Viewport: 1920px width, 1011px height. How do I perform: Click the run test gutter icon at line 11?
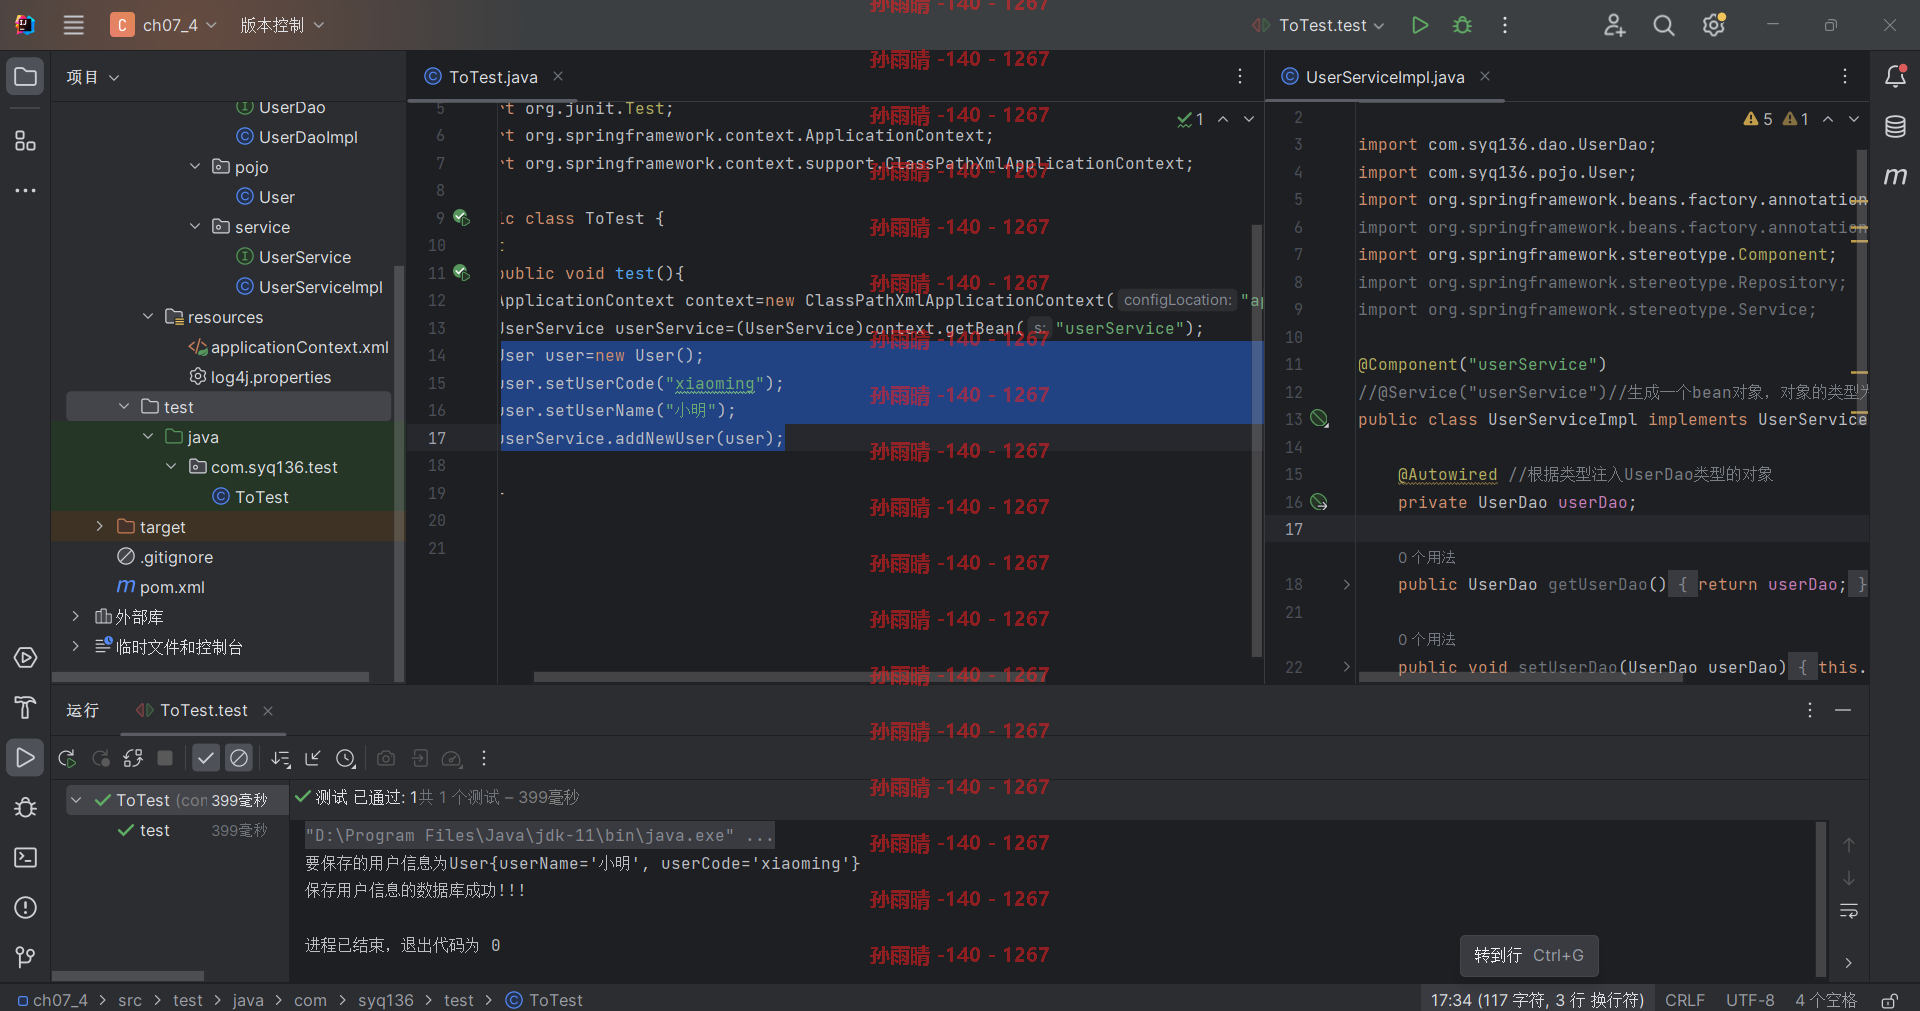(461, 272)
